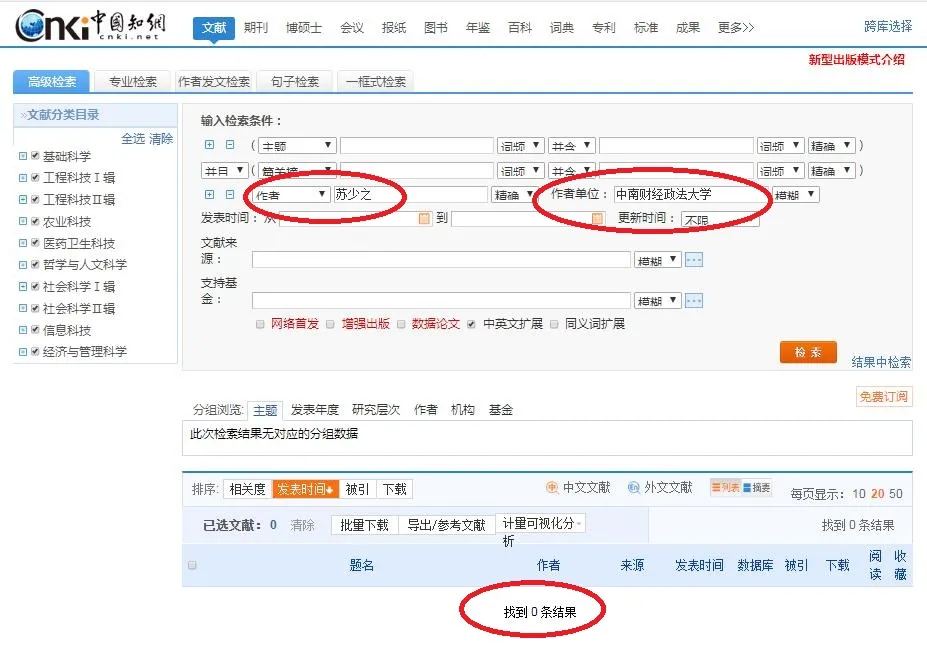Switch to the 专业检索 tab
This screenshot has width=927, height=652.
pos(133,82)
